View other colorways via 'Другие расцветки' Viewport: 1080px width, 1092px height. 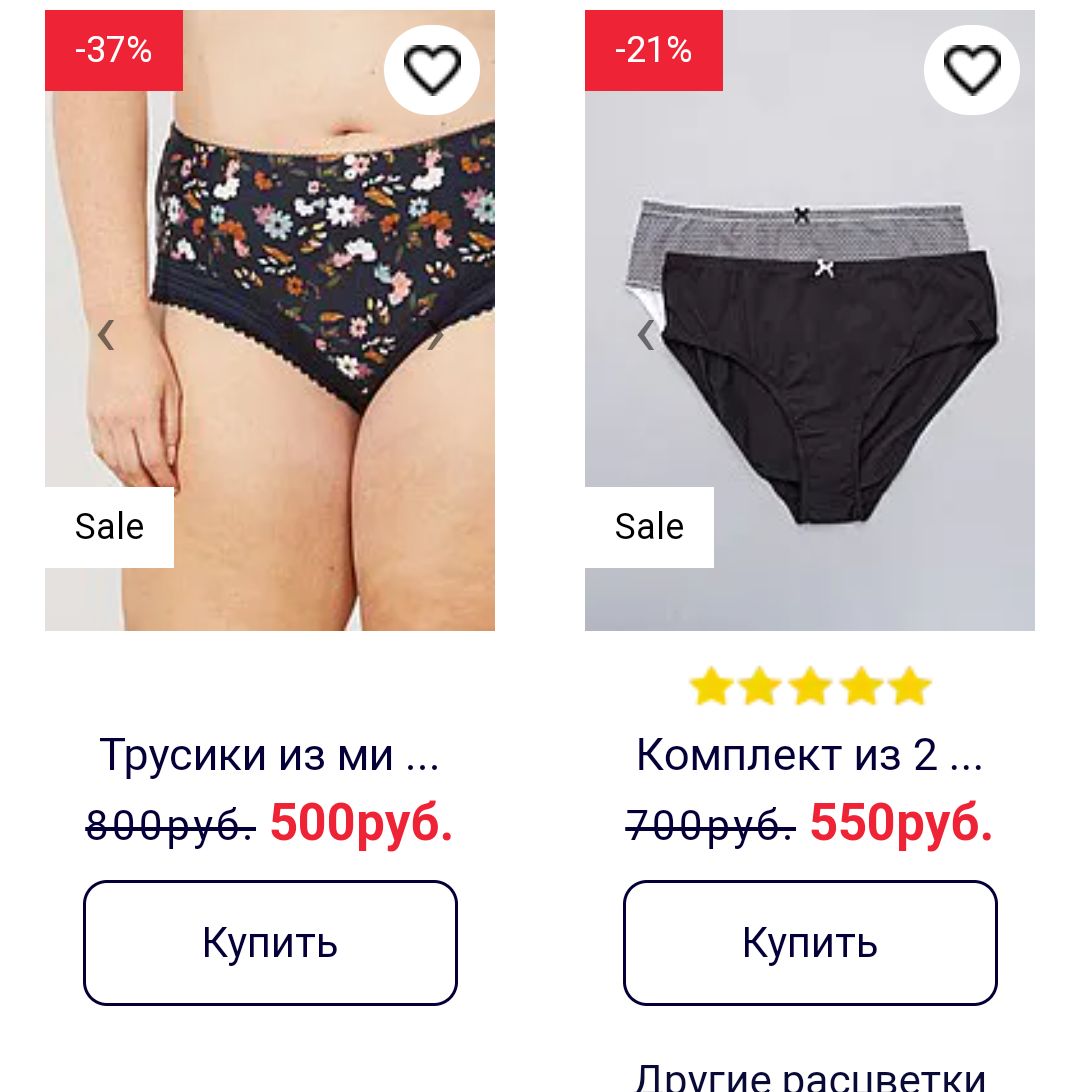810,1077
